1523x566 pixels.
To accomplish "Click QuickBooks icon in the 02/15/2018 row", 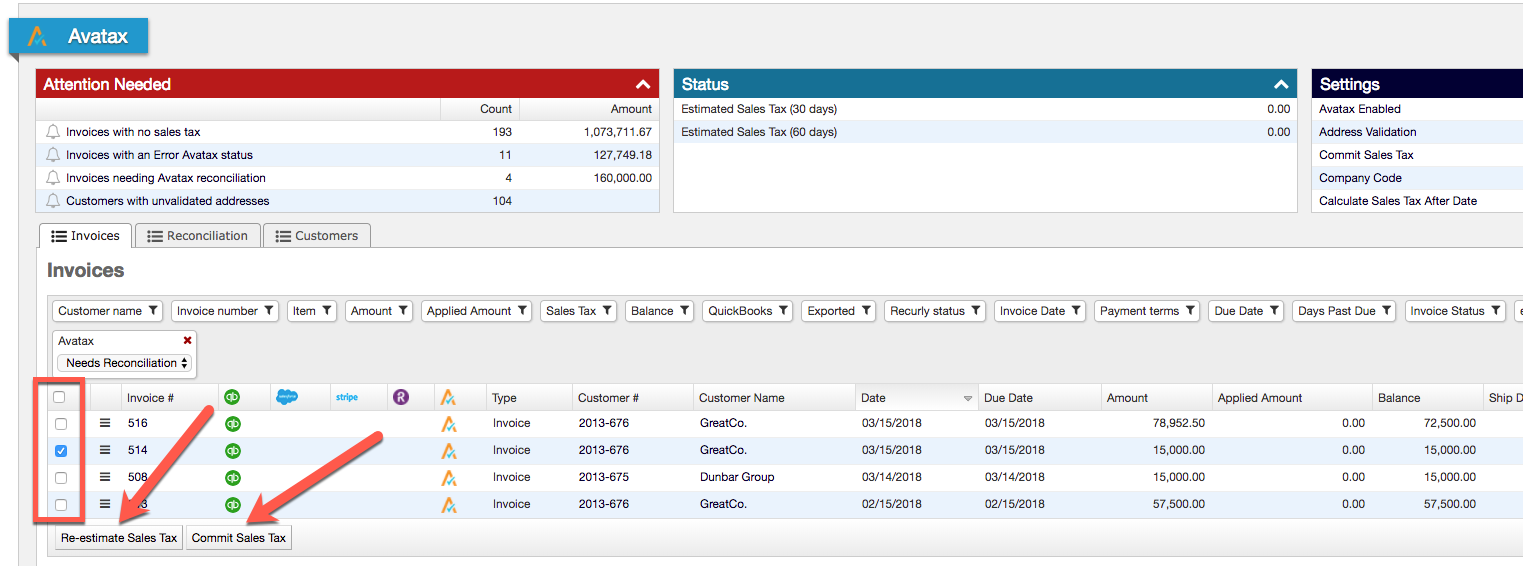I will click(x=233, y=505).
